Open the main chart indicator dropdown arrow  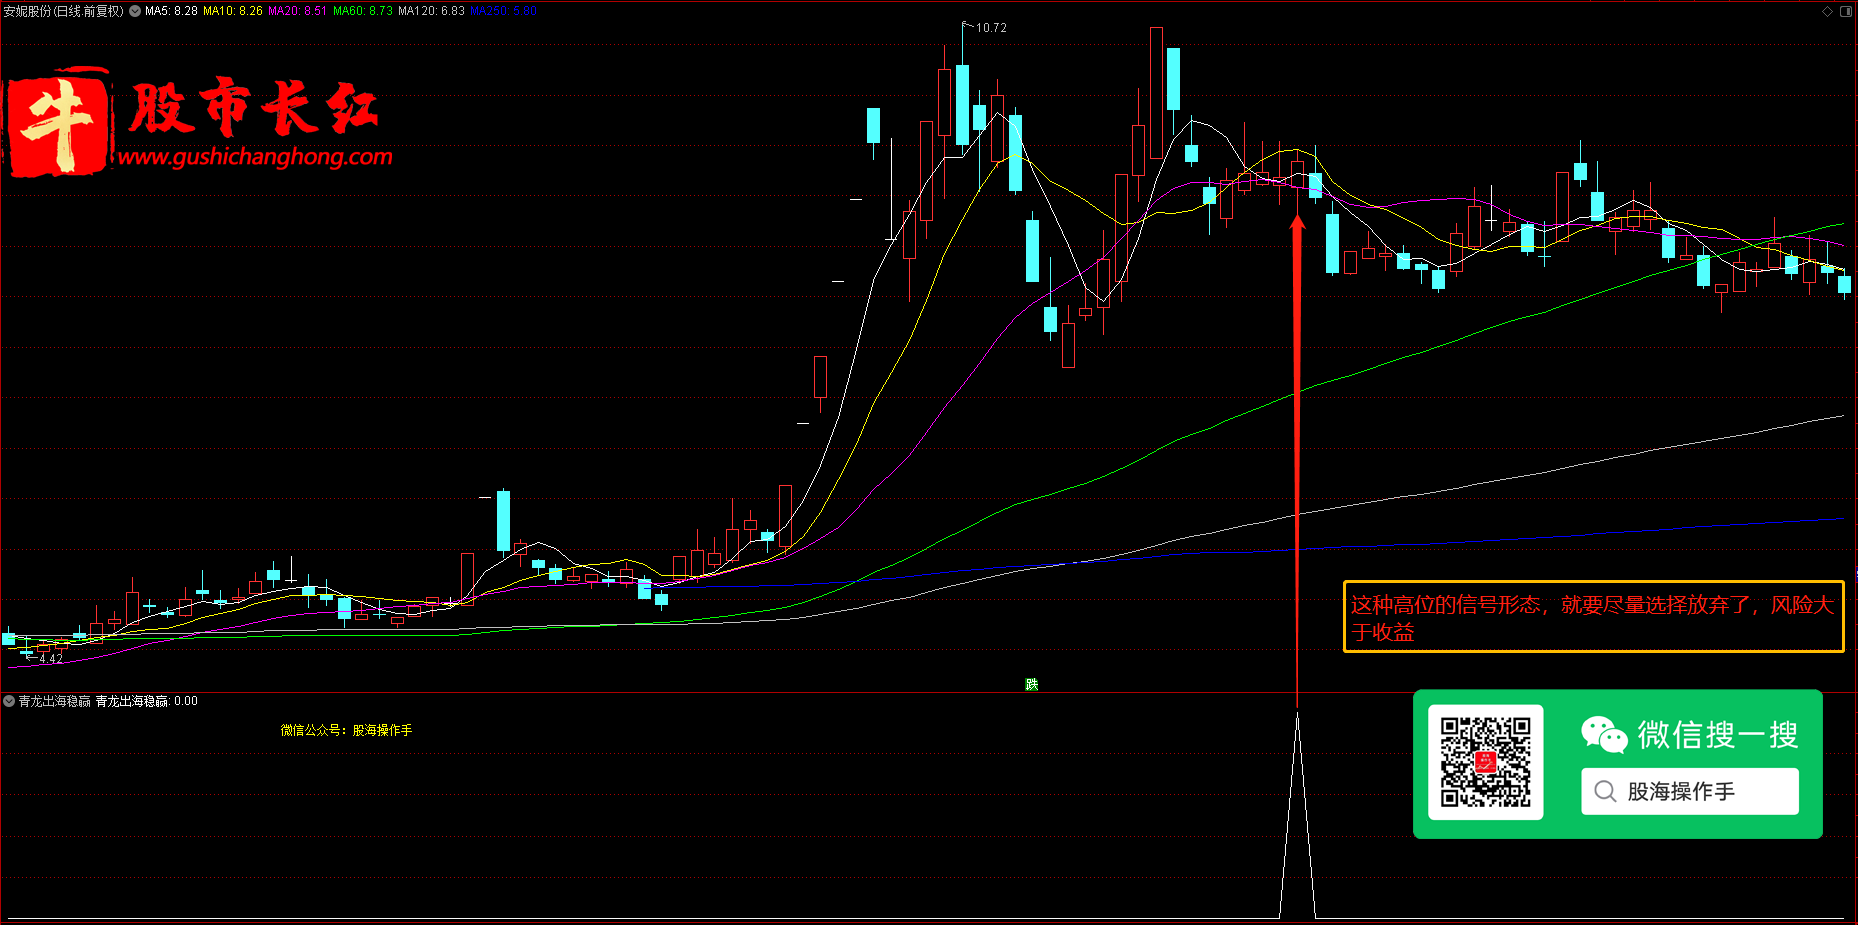coord(135,11)
